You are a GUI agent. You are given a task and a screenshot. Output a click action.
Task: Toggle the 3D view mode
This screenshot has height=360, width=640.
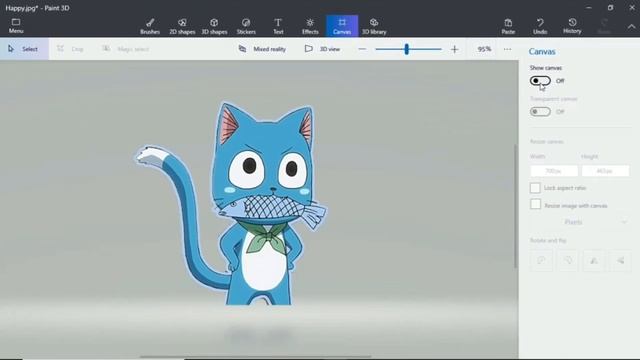pyautogui.click(x=322, y=49)
